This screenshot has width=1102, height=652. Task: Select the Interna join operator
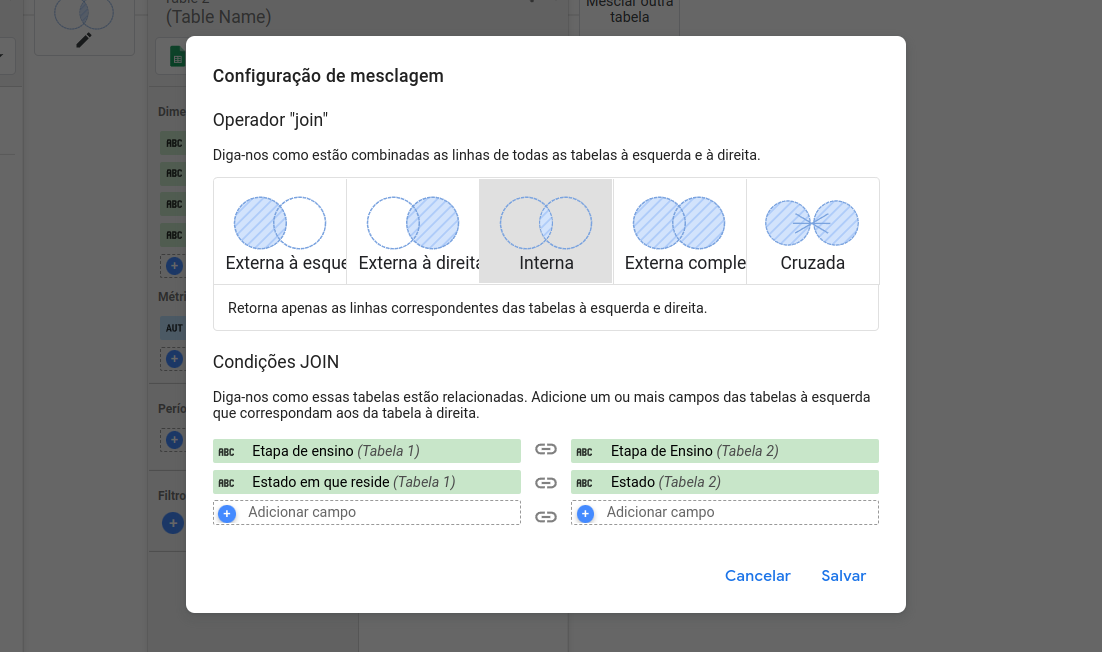pyautogui.click(x=546, y=232)
